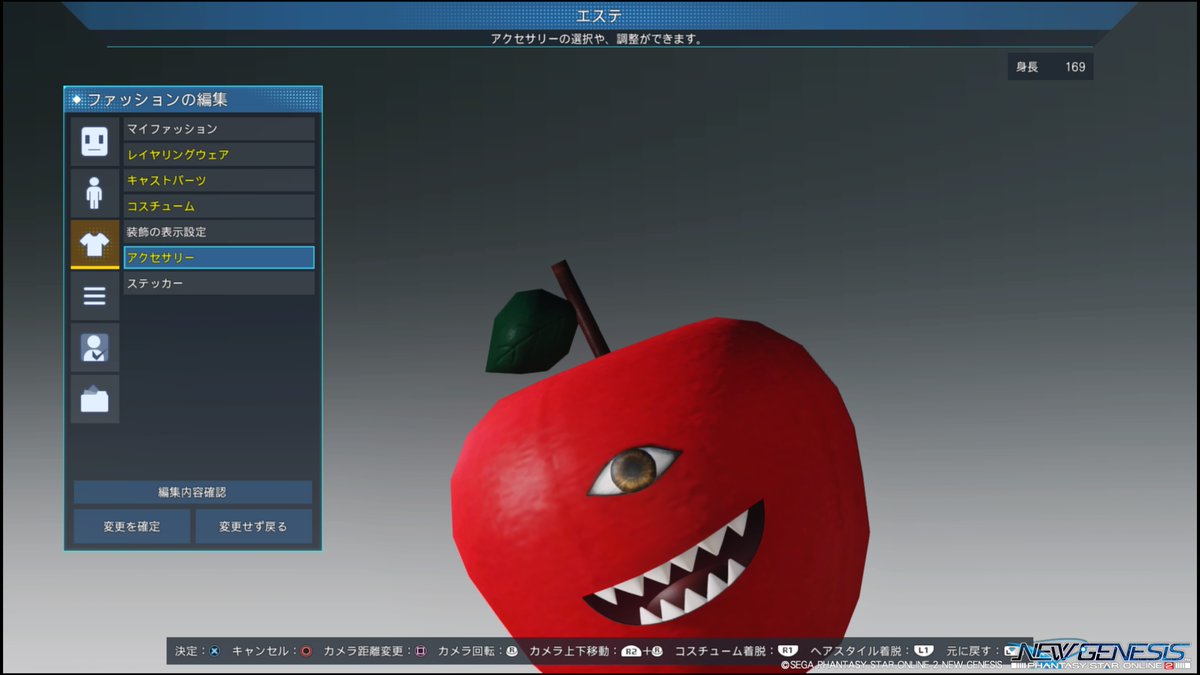Click the キャンセル hint label

pos(260,651)
